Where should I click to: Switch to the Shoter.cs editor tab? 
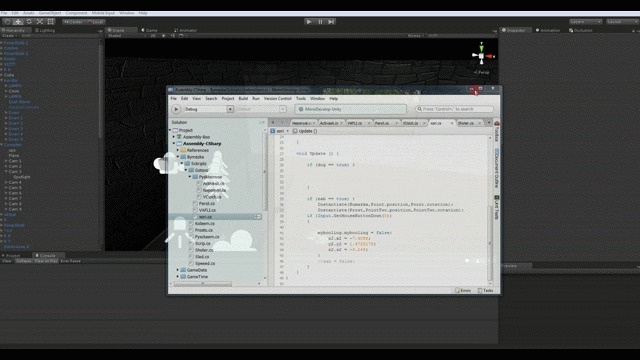pos(466,123)
